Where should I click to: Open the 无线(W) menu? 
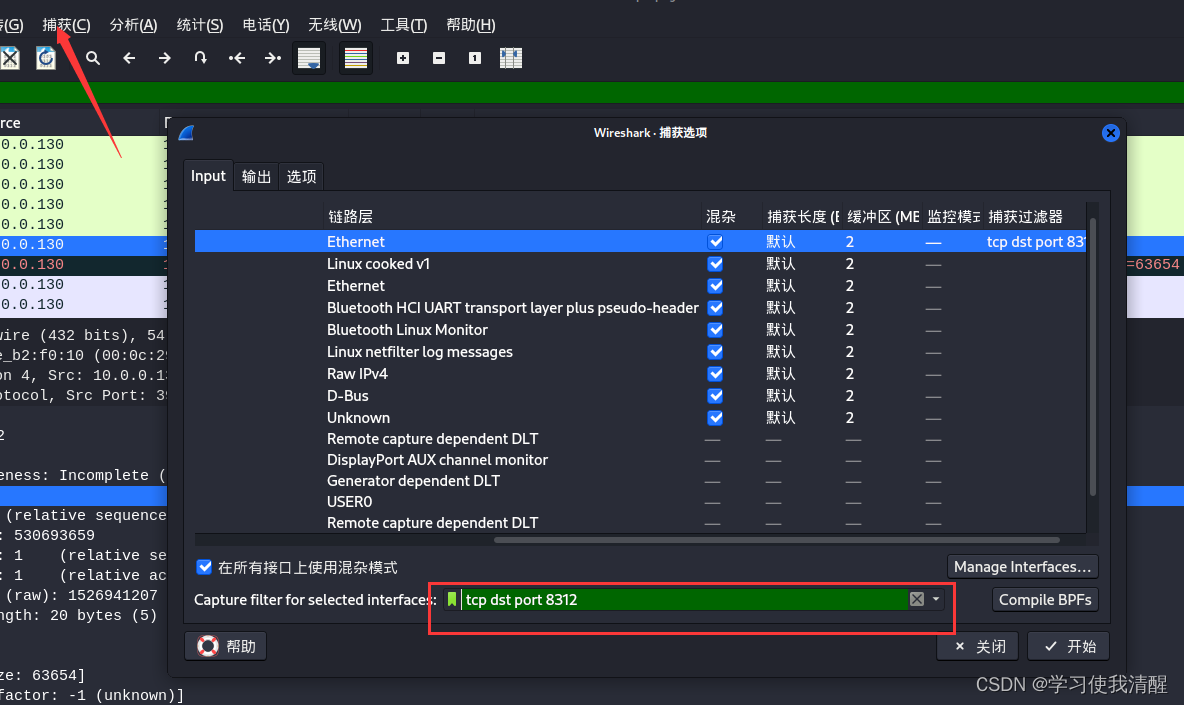tap(335, 25)
